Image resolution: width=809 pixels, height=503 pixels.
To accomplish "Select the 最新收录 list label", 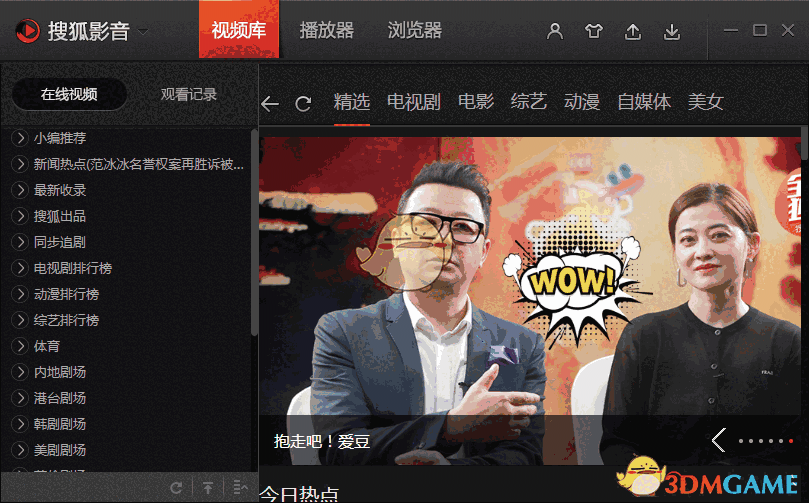I will point(60,190).
